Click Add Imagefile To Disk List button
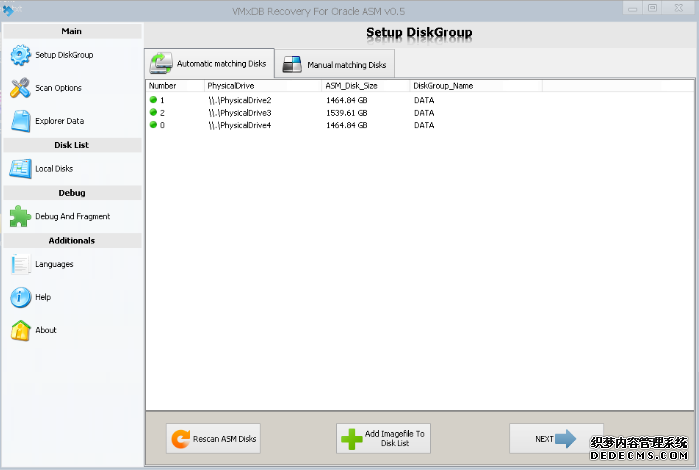This screenshot has width=699, height=470. click(x=383, y=438)
